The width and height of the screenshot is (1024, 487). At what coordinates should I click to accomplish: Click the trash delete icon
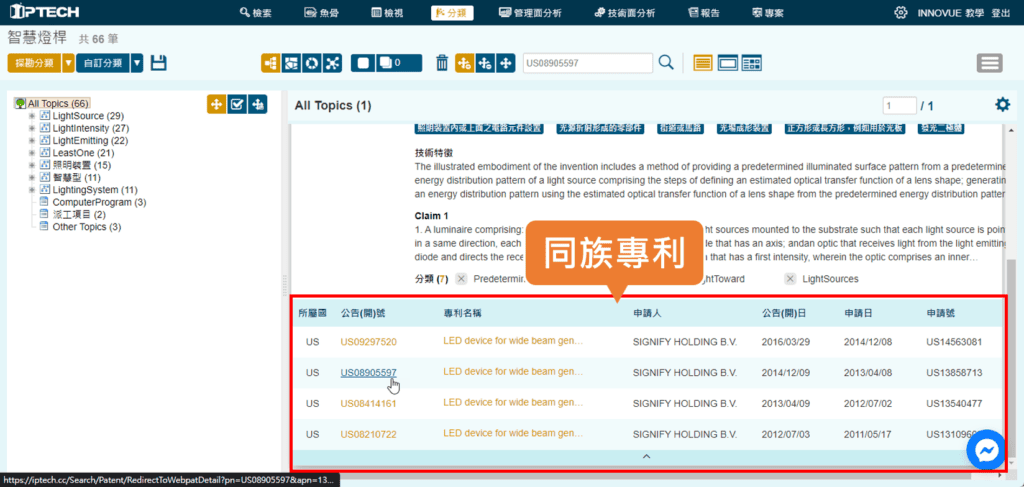coord(442,63)
